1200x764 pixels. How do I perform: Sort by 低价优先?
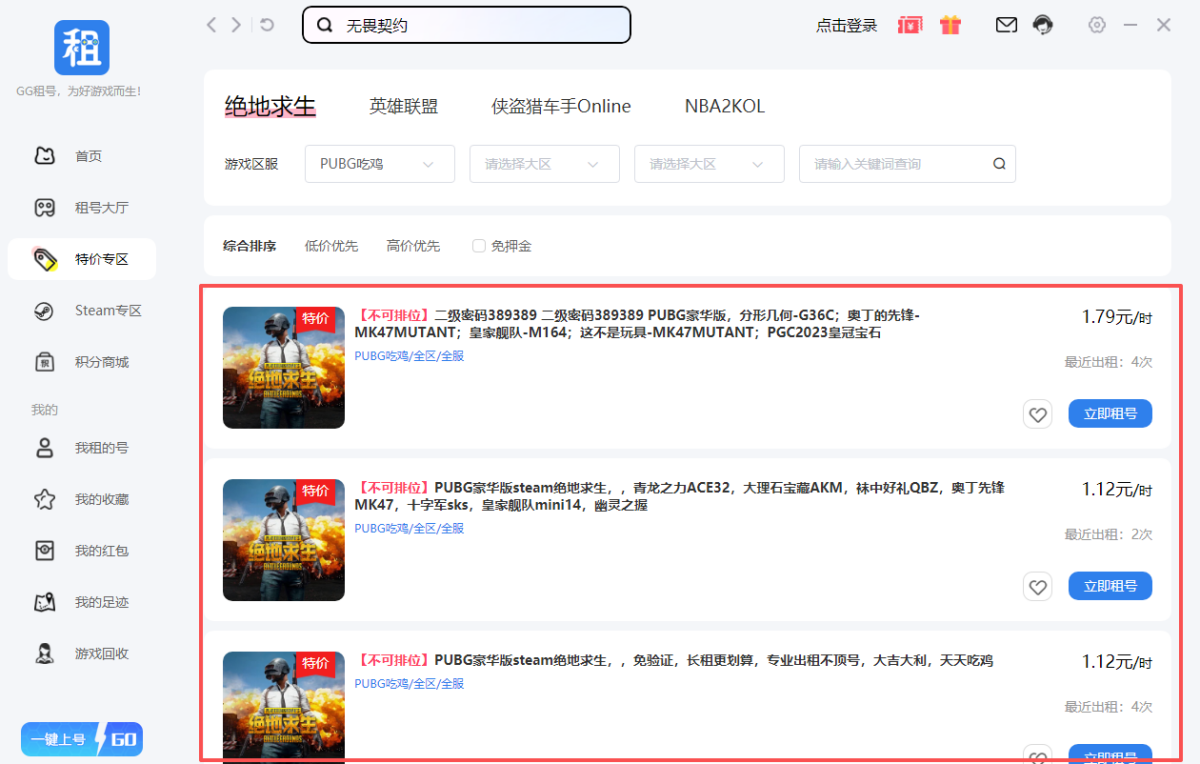click(331, 246)
